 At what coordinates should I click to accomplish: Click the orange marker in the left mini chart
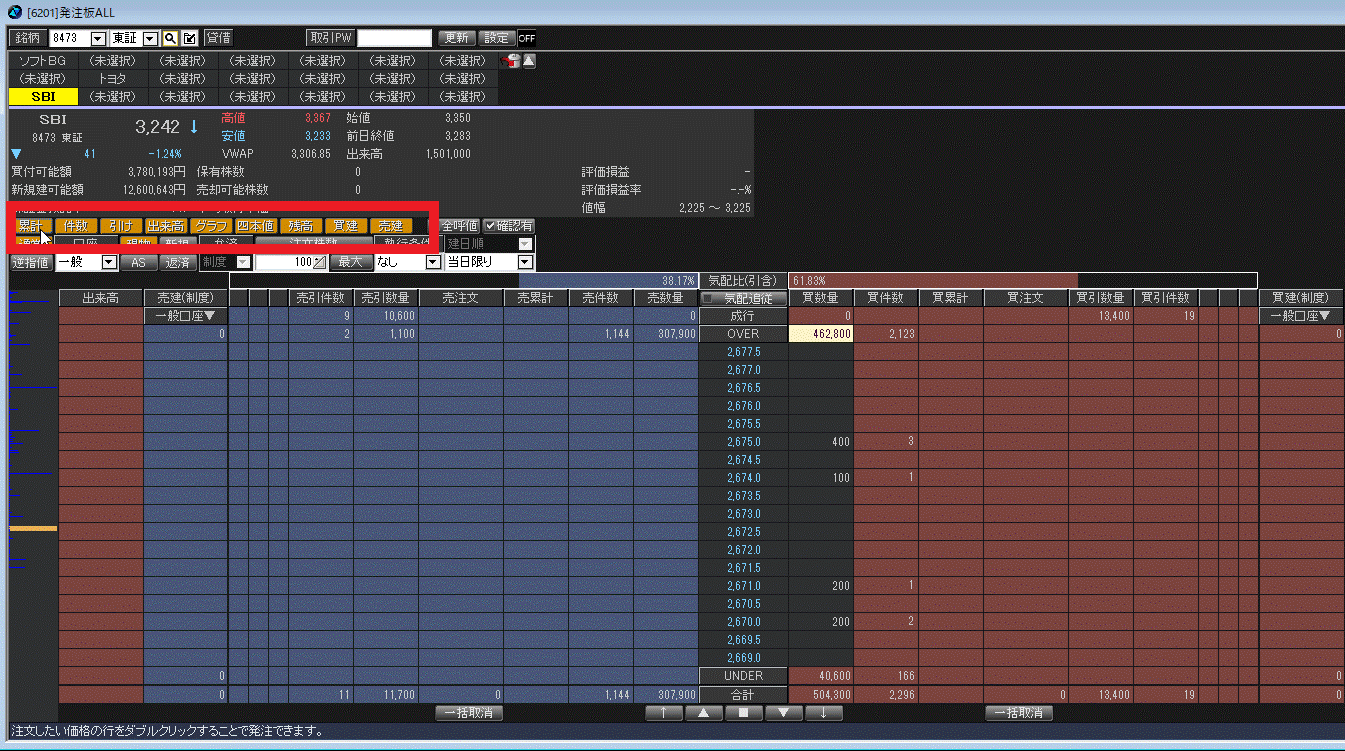(33, 528)
